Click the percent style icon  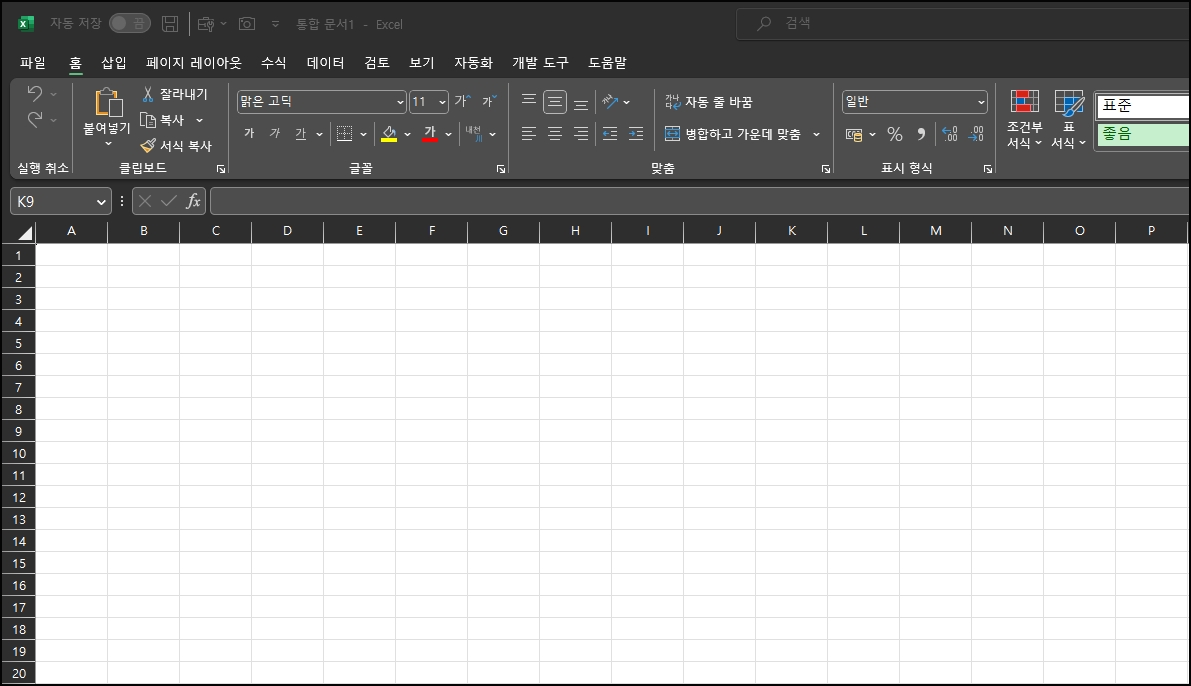coord(894,133)
